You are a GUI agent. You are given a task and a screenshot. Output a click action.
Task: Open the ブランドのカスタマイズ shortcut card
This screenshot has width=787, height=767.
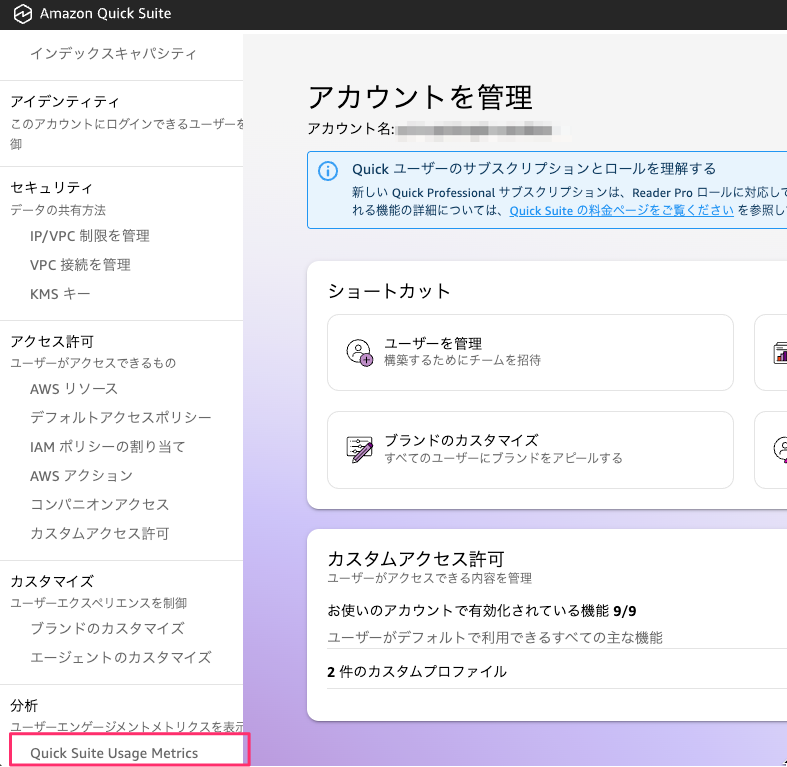click(x=530, y=450)
